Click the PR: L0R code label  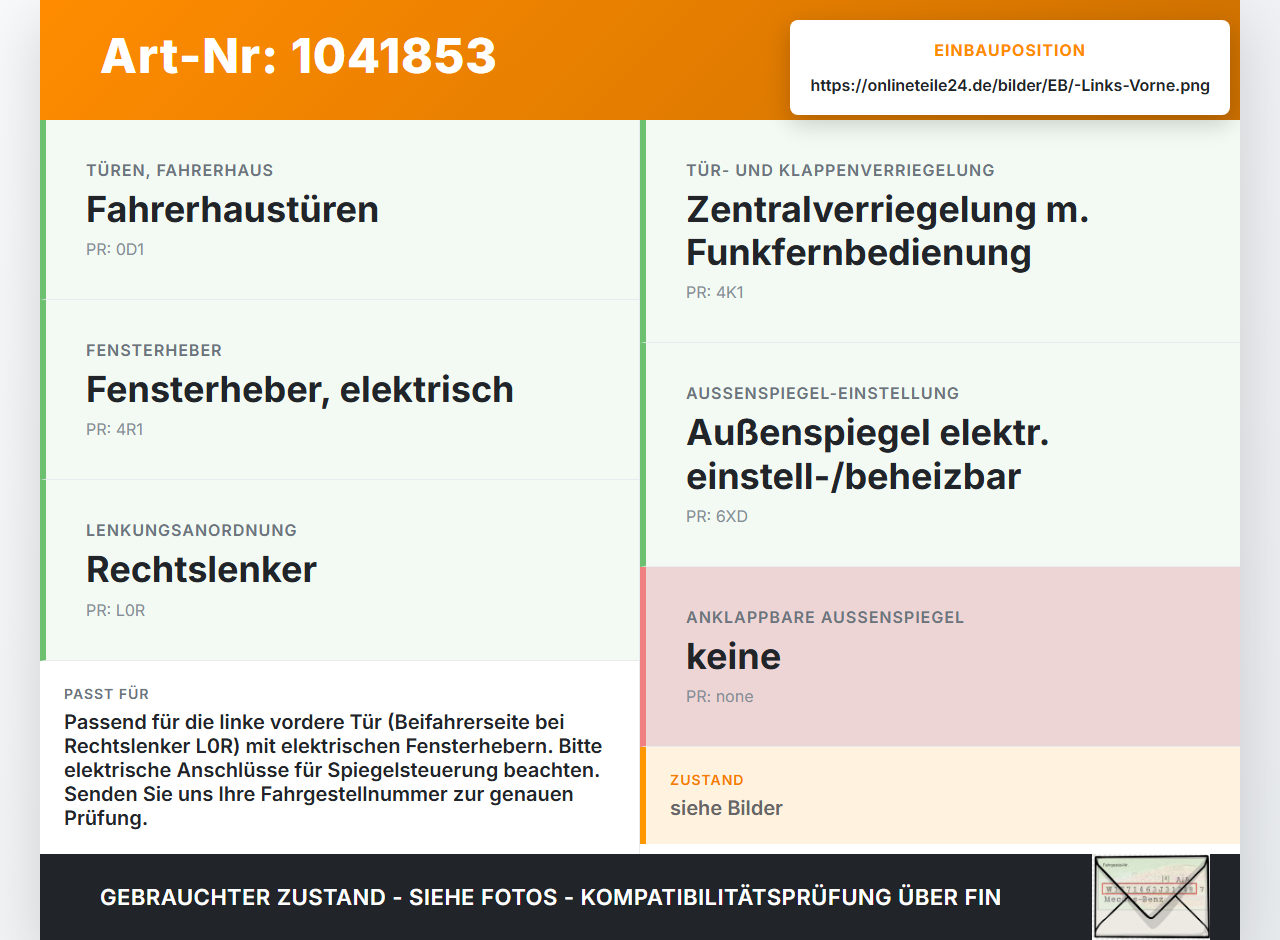point(116,610)
